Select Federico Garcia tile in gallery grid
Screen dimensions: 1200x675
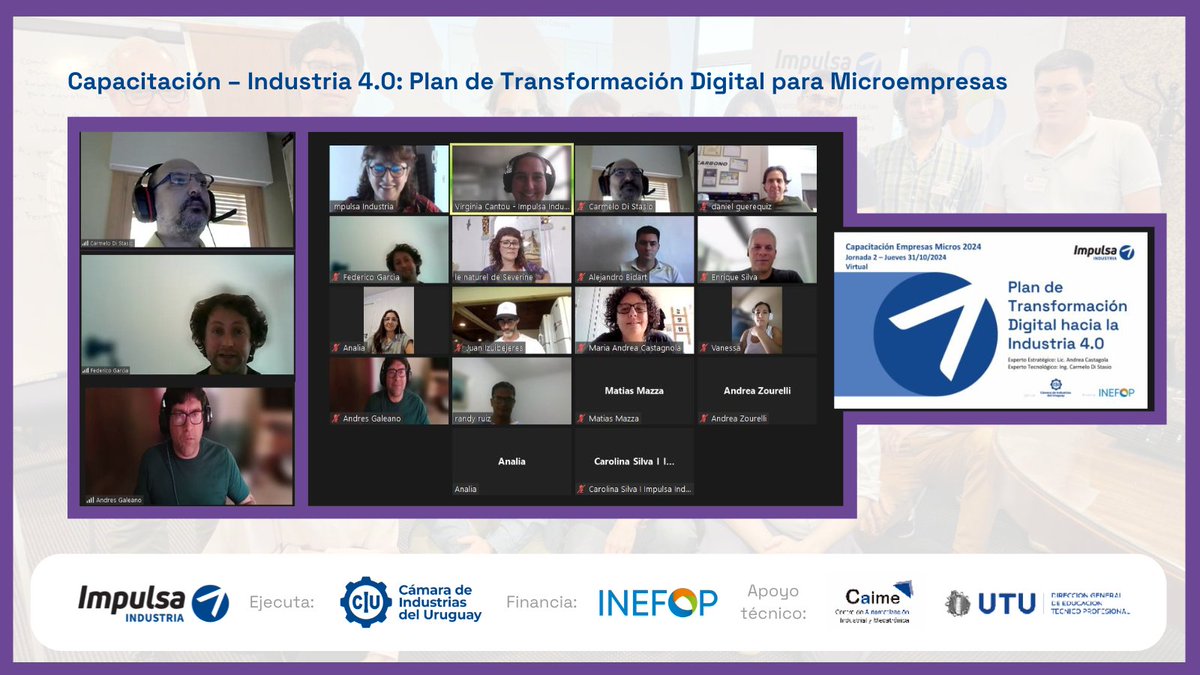click(389, 250)
